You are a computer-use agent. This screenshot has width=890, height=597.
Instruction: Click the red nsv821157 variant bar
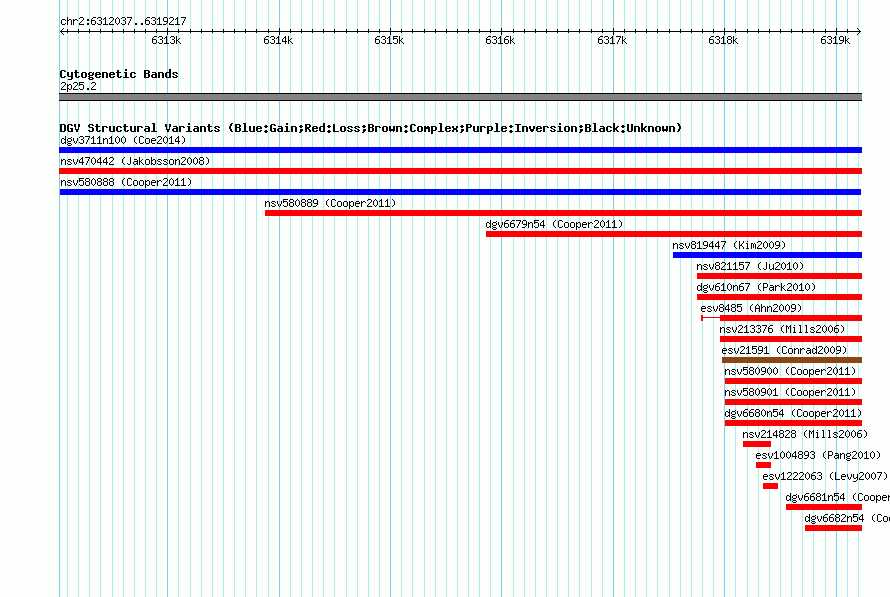pos(779,276)
